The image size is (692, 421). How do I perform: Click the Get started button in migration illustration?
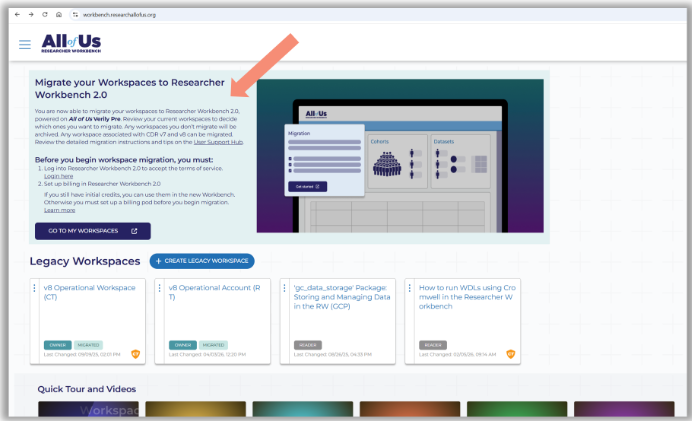308,187
